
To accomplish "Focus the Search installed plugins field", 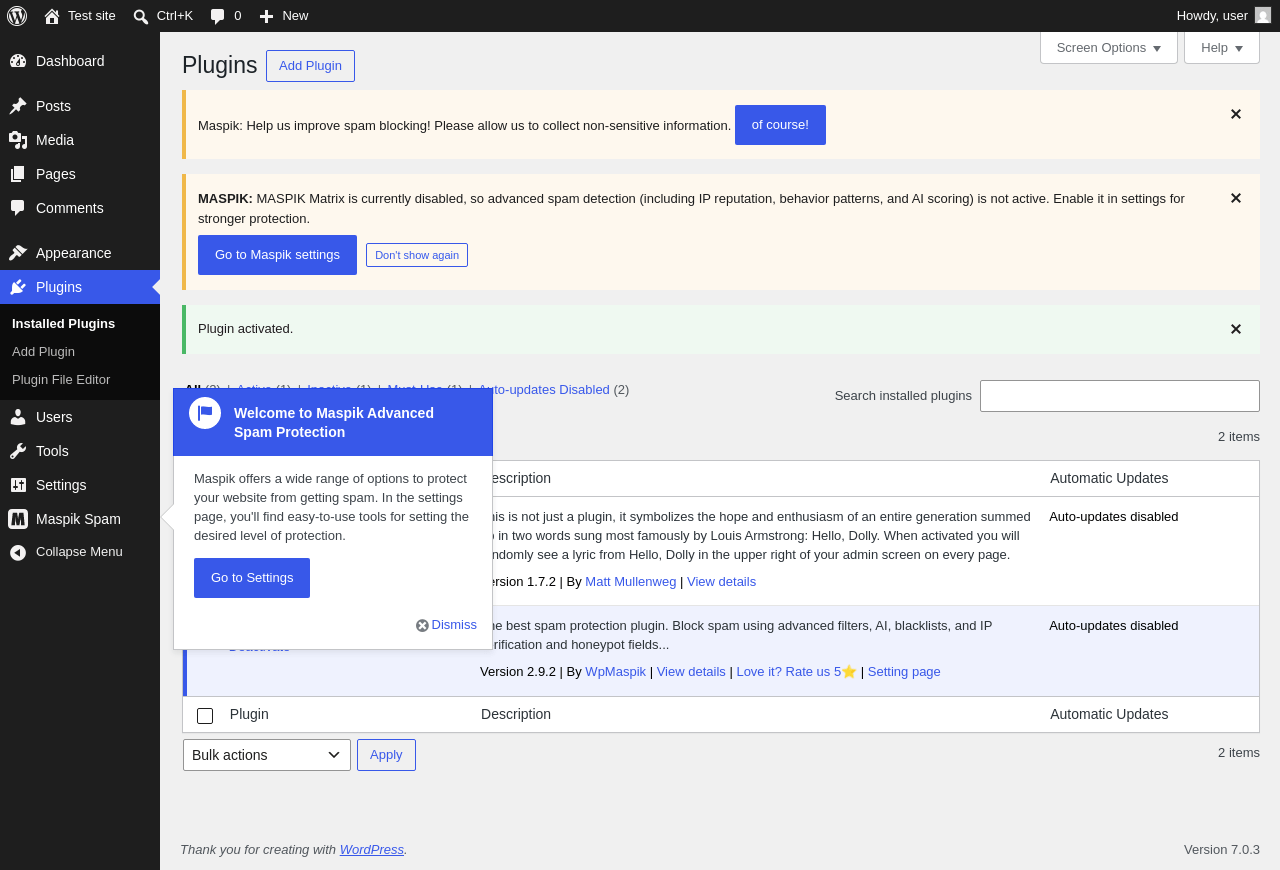I will click(x=1120, y=396).
